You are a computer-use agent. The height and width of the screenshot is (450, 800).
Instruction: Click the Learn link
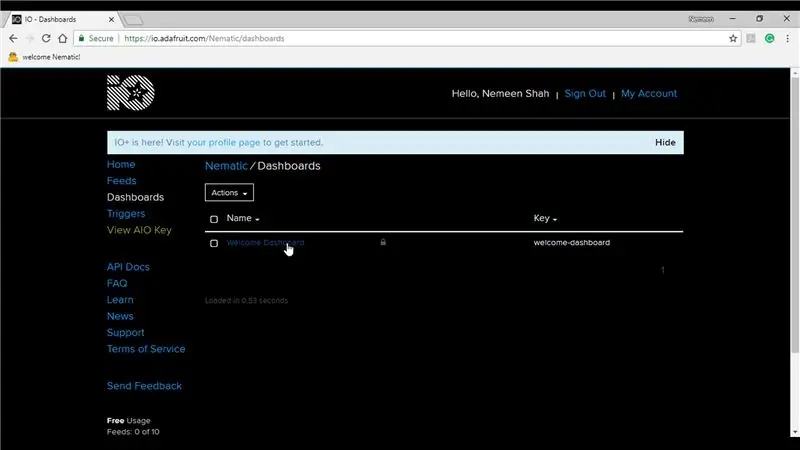tap(120, 299)
